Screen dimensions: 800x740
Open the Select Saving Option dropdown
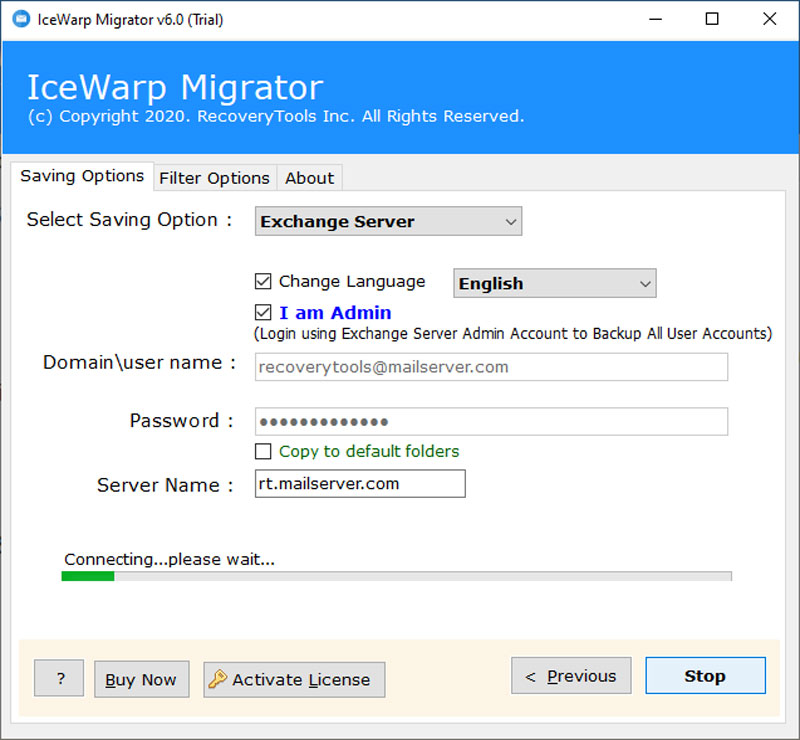coord(388,221)
